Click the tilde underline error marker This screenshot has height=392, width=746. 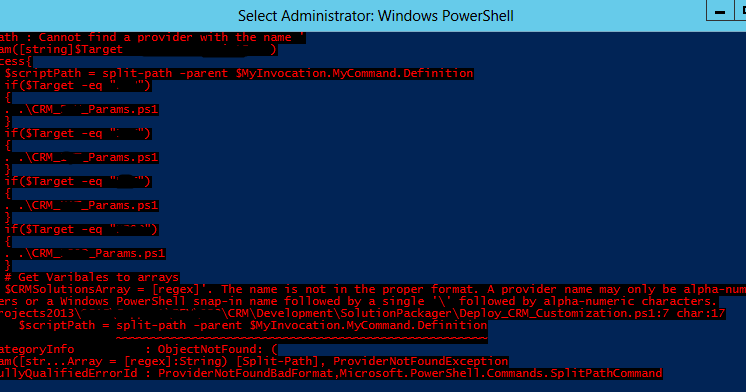click(302, 338)
